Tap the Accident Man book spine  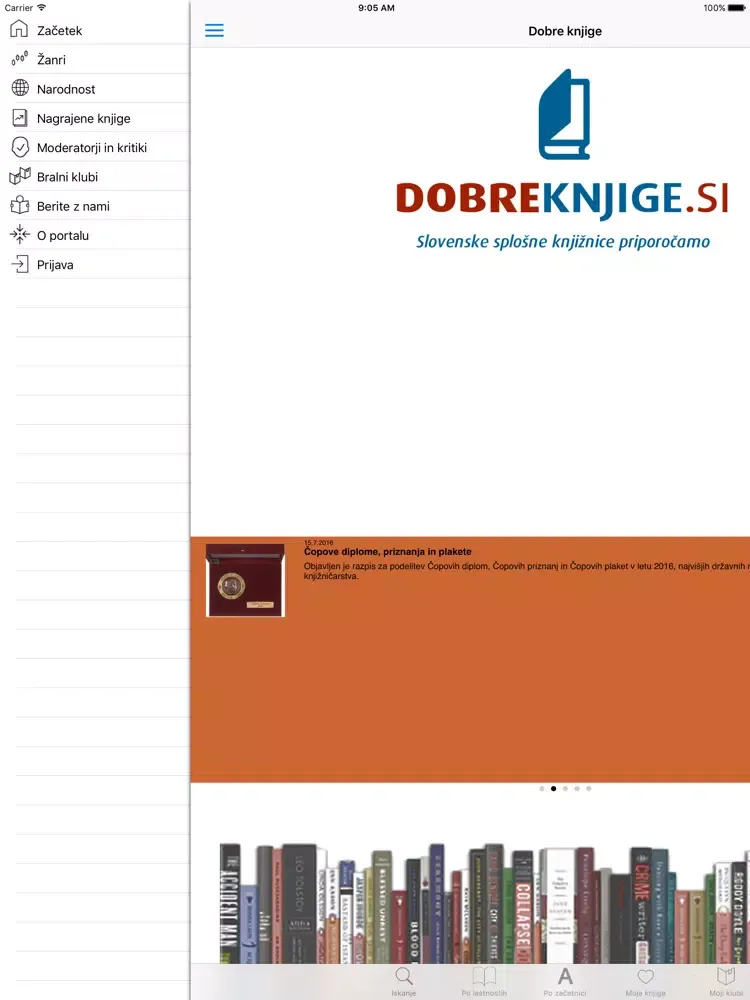[x=230, y=903]
